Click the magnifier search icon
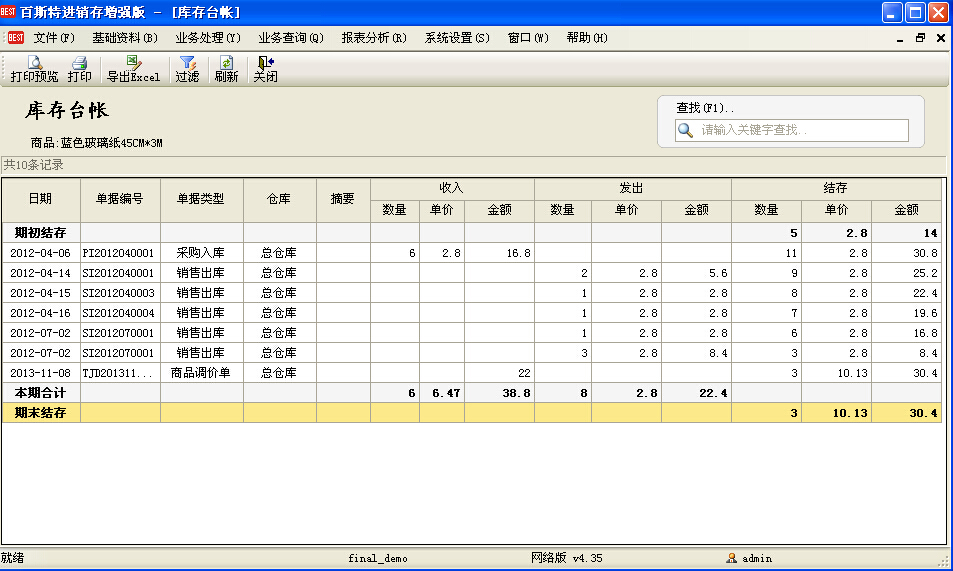Screen dimensions: 953x571 pyautogui.click(x=686, y=130)
